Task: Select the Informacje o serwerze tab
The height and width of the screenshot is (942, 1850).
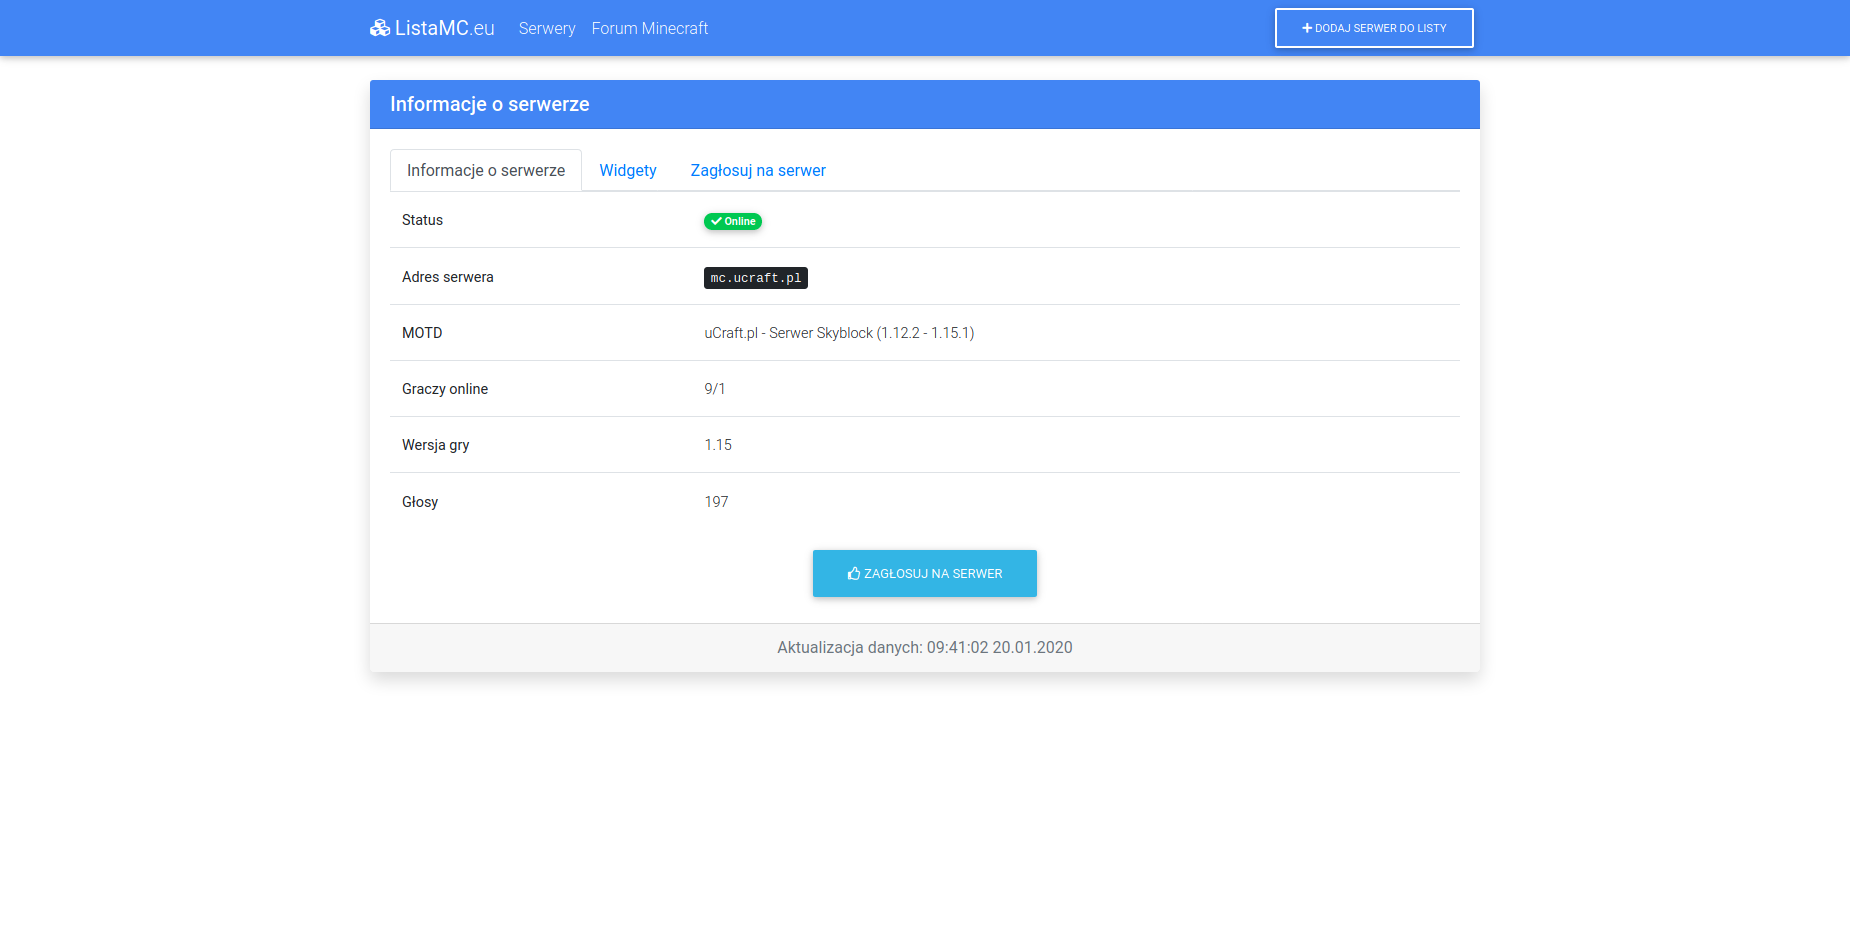Action: [486, 171]
